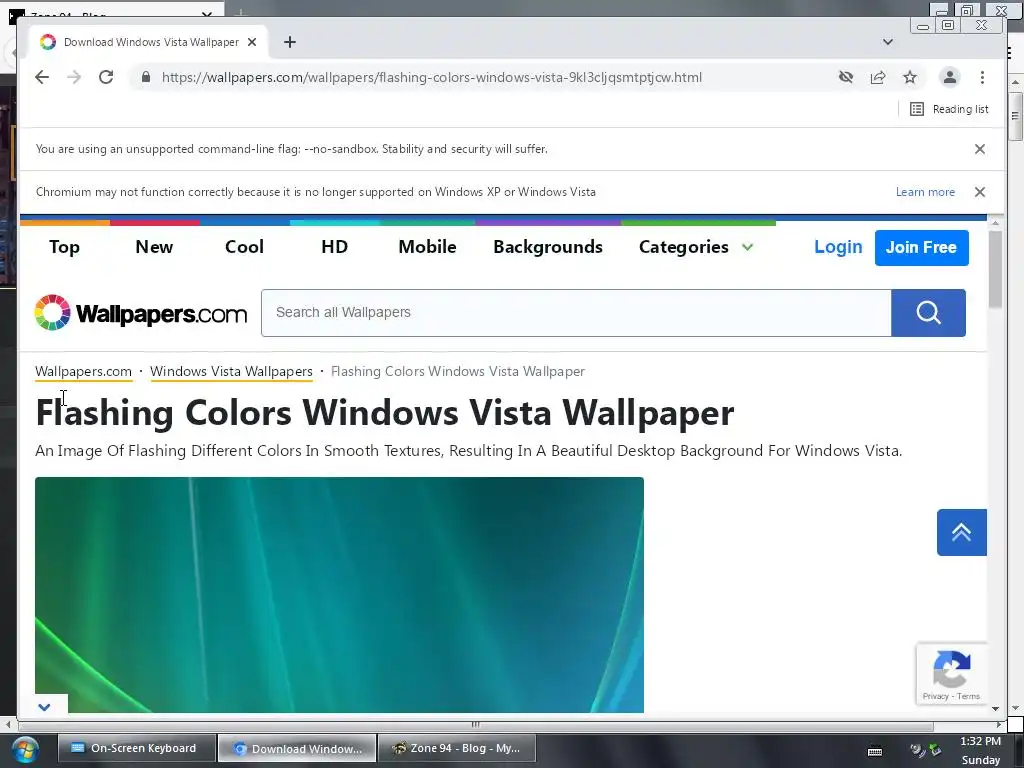Click the address bar URL field
1024x768 pixels.
432,77
